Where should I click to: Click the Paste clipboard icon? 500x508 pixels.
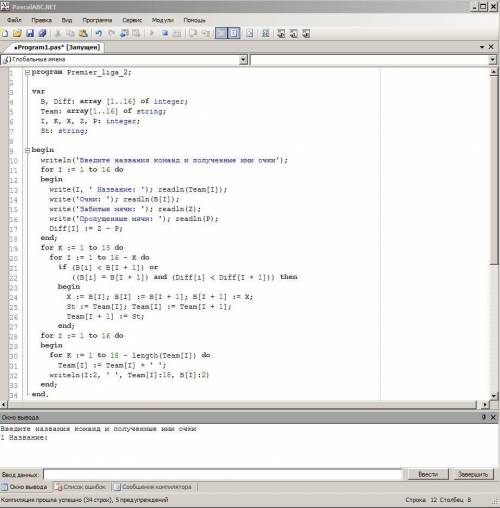coord(83,33)
